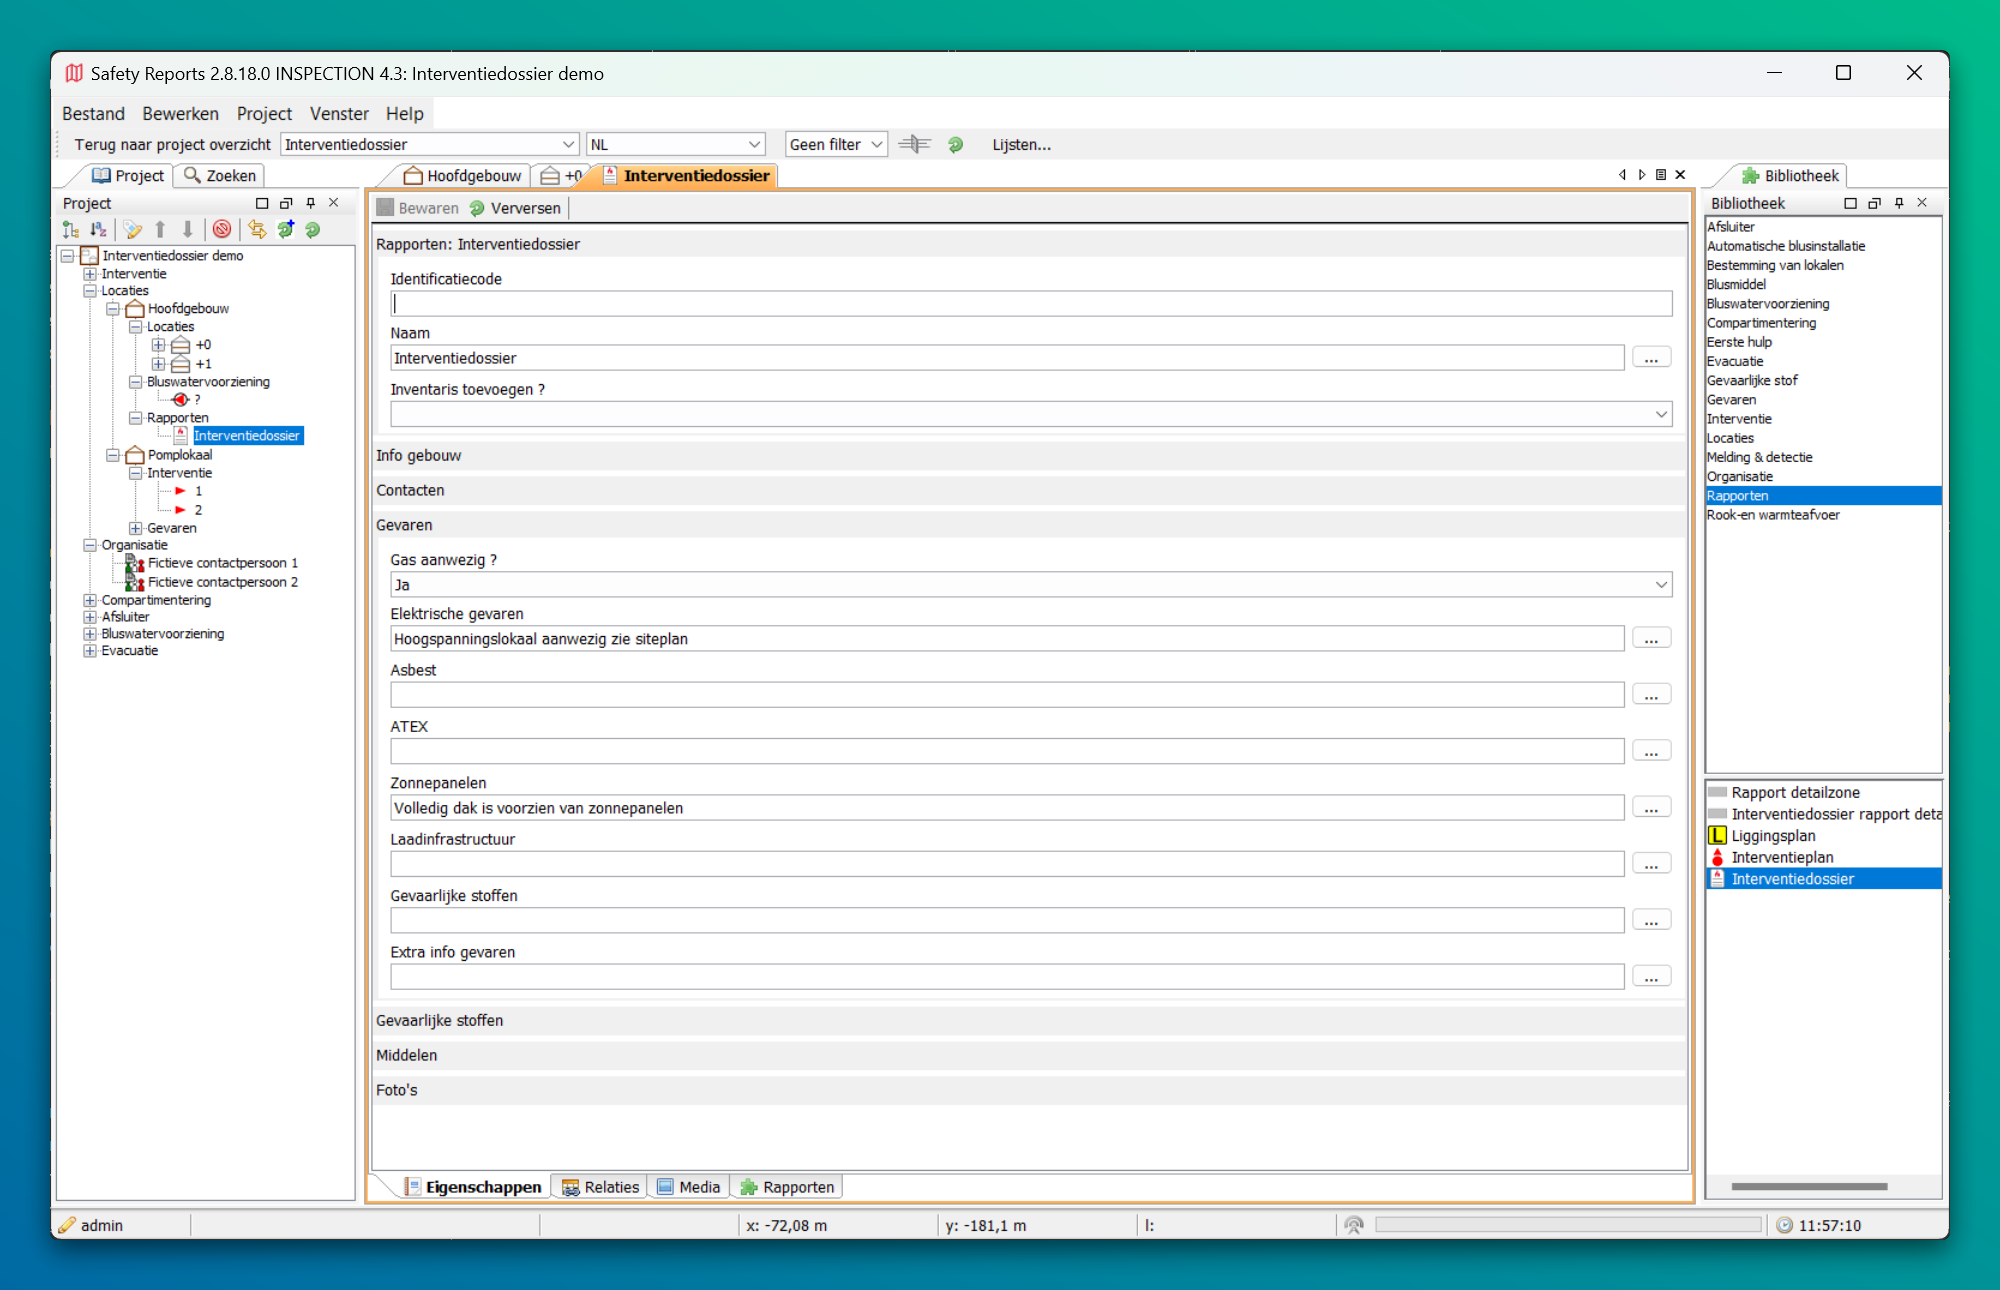The height and width of the screenshot is (1290, 2000).
Task: Open the Venster menu
Action: click(338, 113)
